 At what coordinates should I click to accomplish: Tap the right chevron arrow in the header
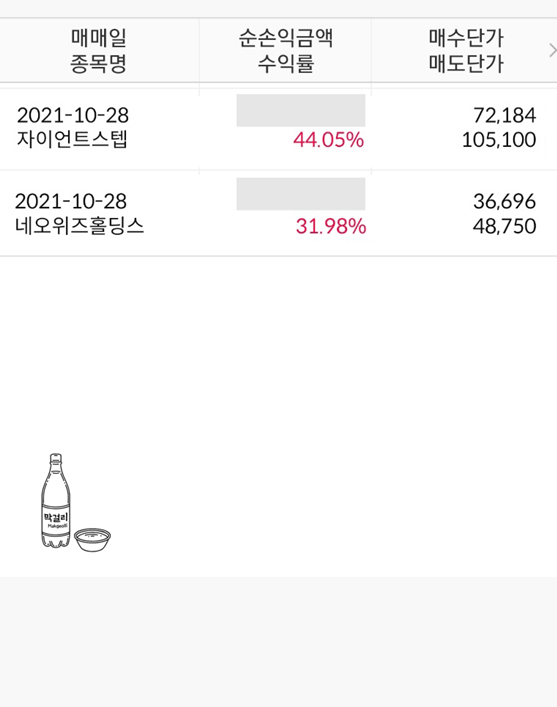(x=552, y=50)
